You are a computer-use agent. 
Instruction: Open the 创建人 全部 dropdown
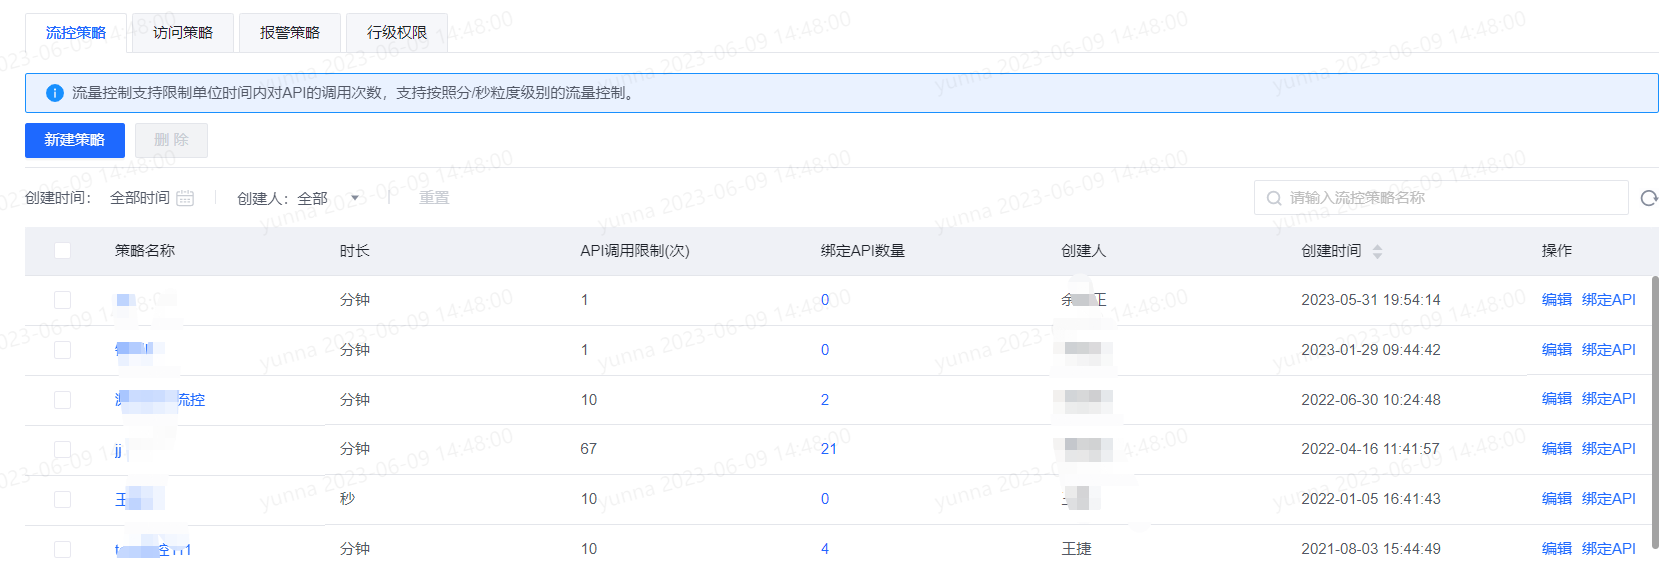pos(328,198)
